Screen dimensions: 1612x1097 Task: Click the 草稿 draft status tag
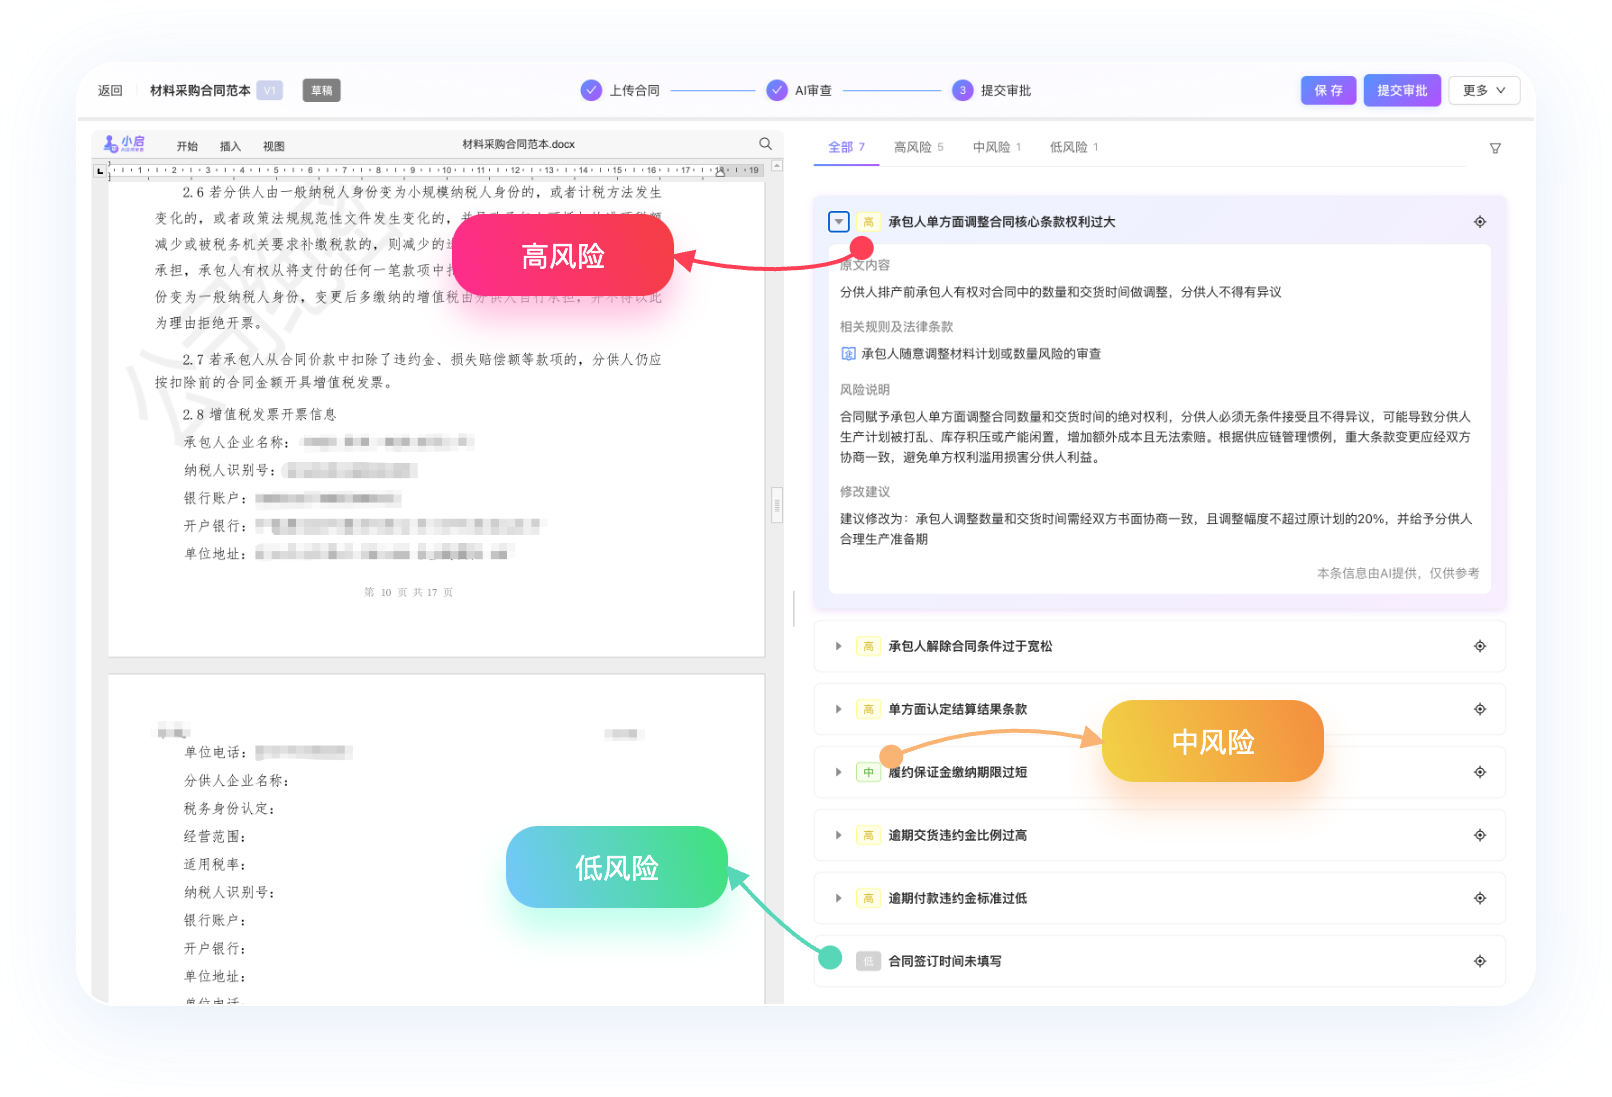(322, 91)
